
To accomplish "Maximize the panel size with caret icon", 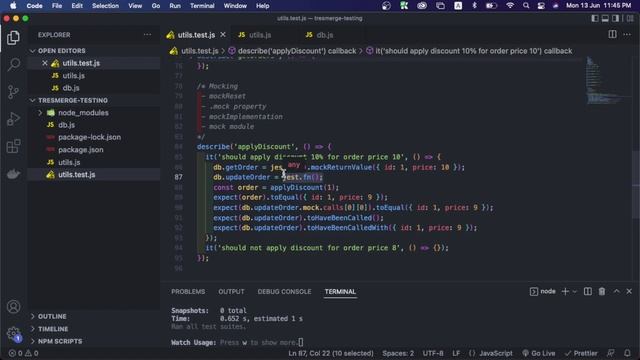I will pyautogui.click(x=616, y=291).
